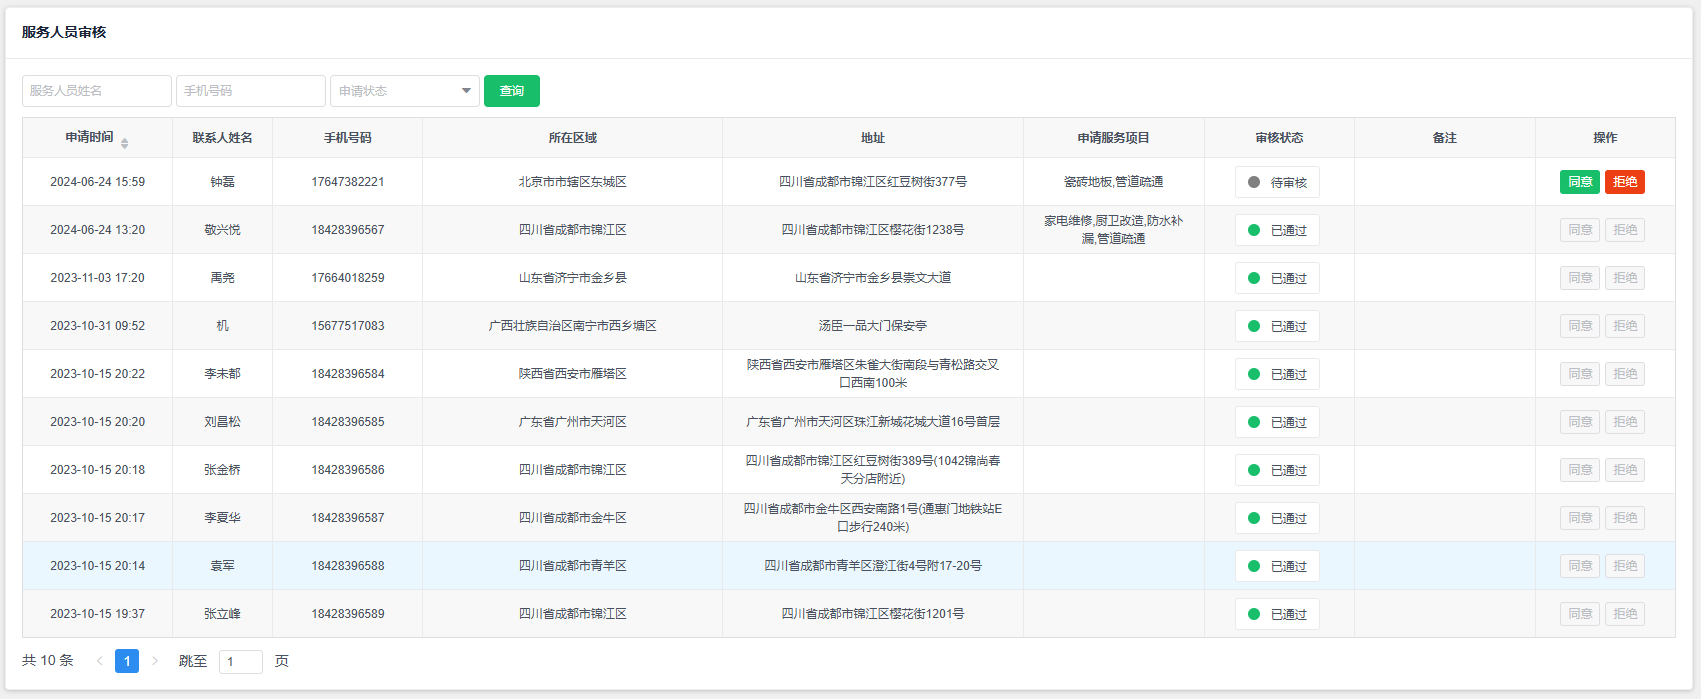
Task: Focus the 服务人员姓名 search field
Action: (97, 91)
